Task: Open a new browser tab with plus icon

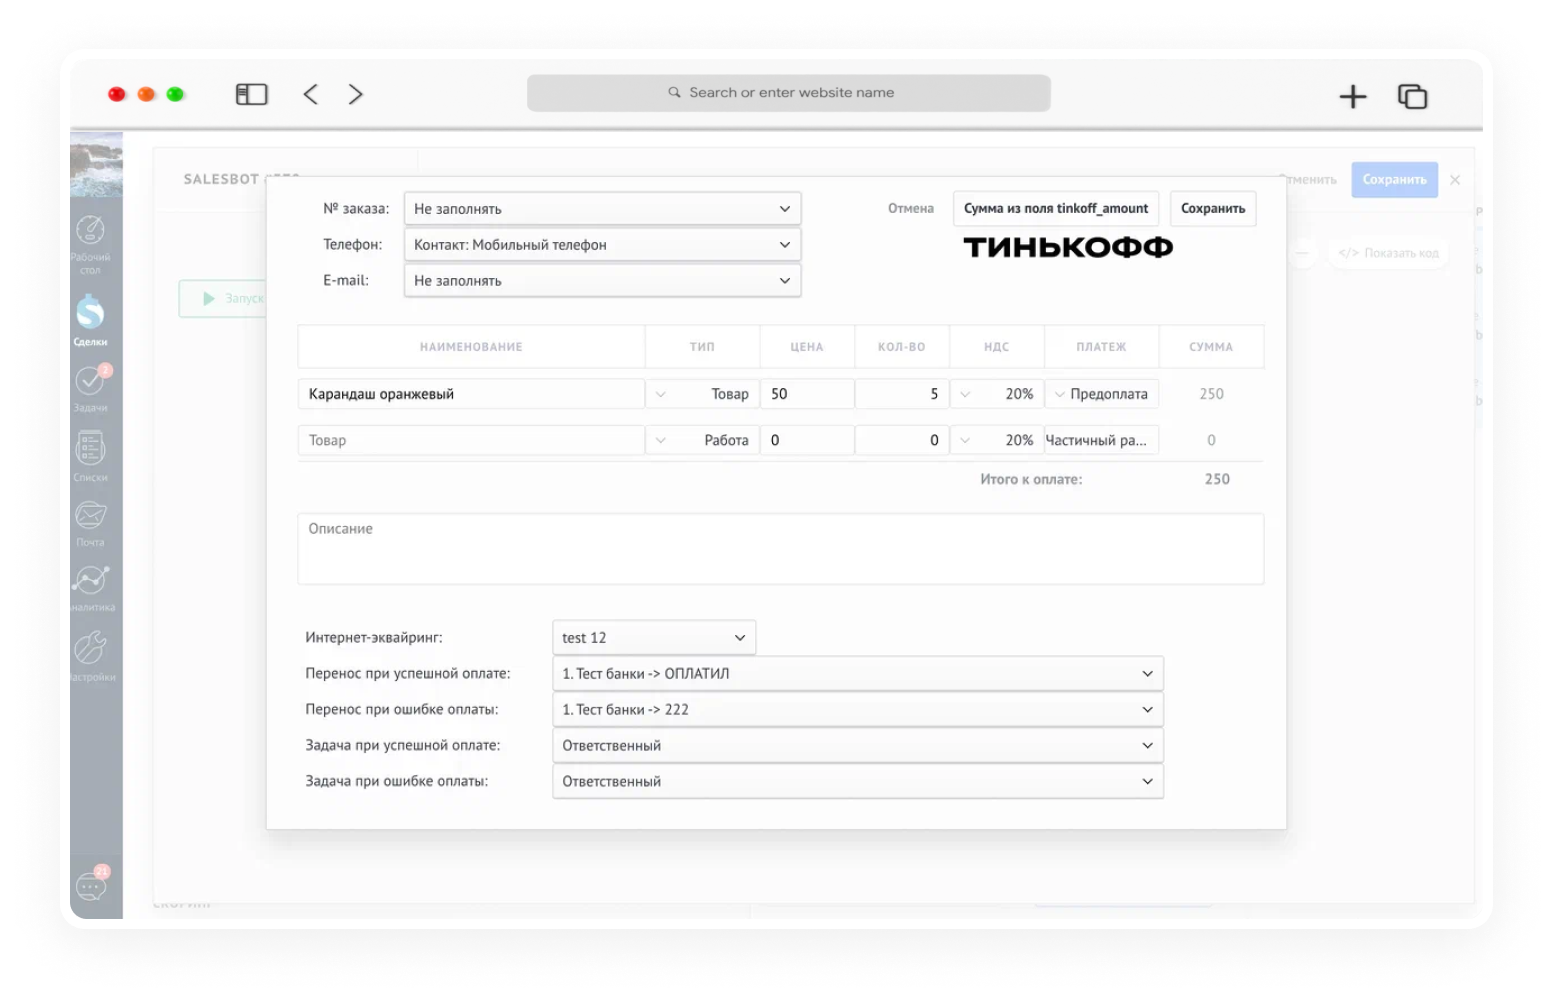Action: 1352,96
